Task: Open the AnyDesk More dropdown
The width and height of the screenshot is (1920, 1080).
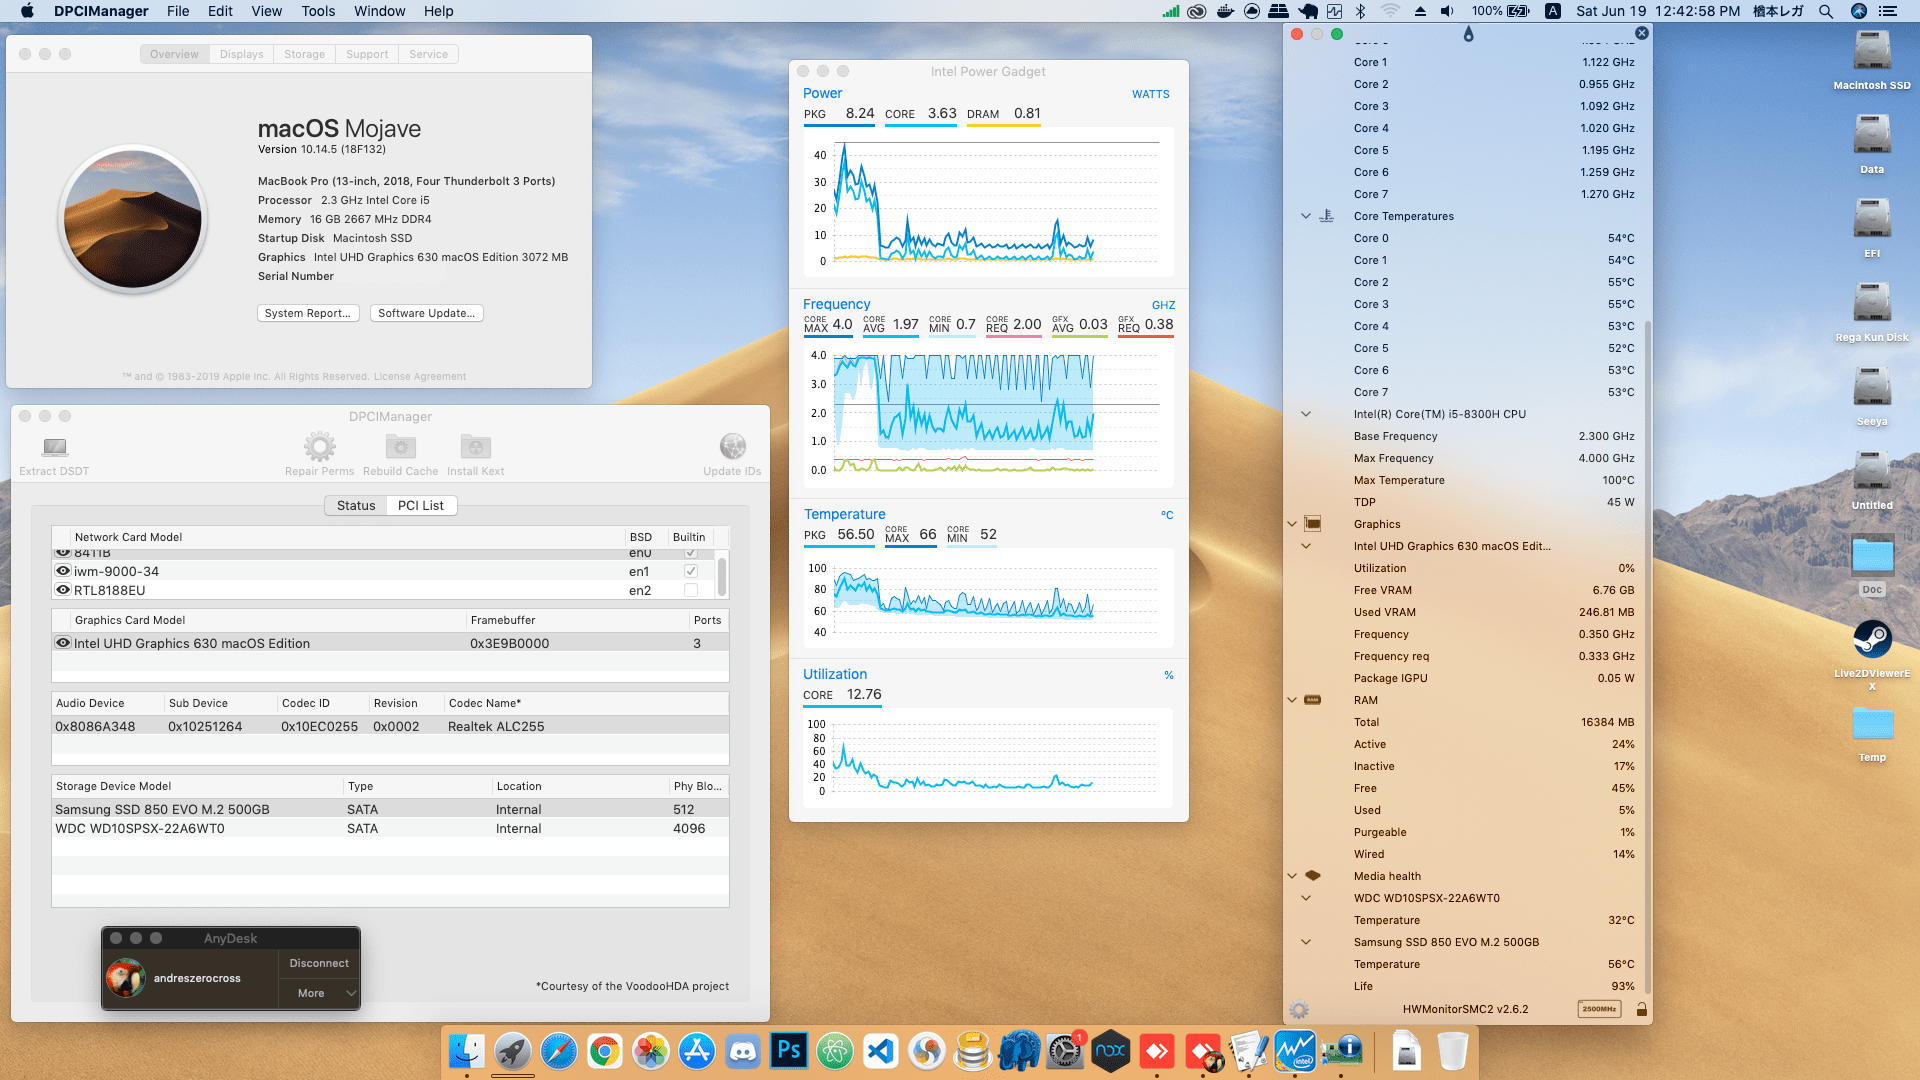Action: pyautogui.click(x=319, y=993)
